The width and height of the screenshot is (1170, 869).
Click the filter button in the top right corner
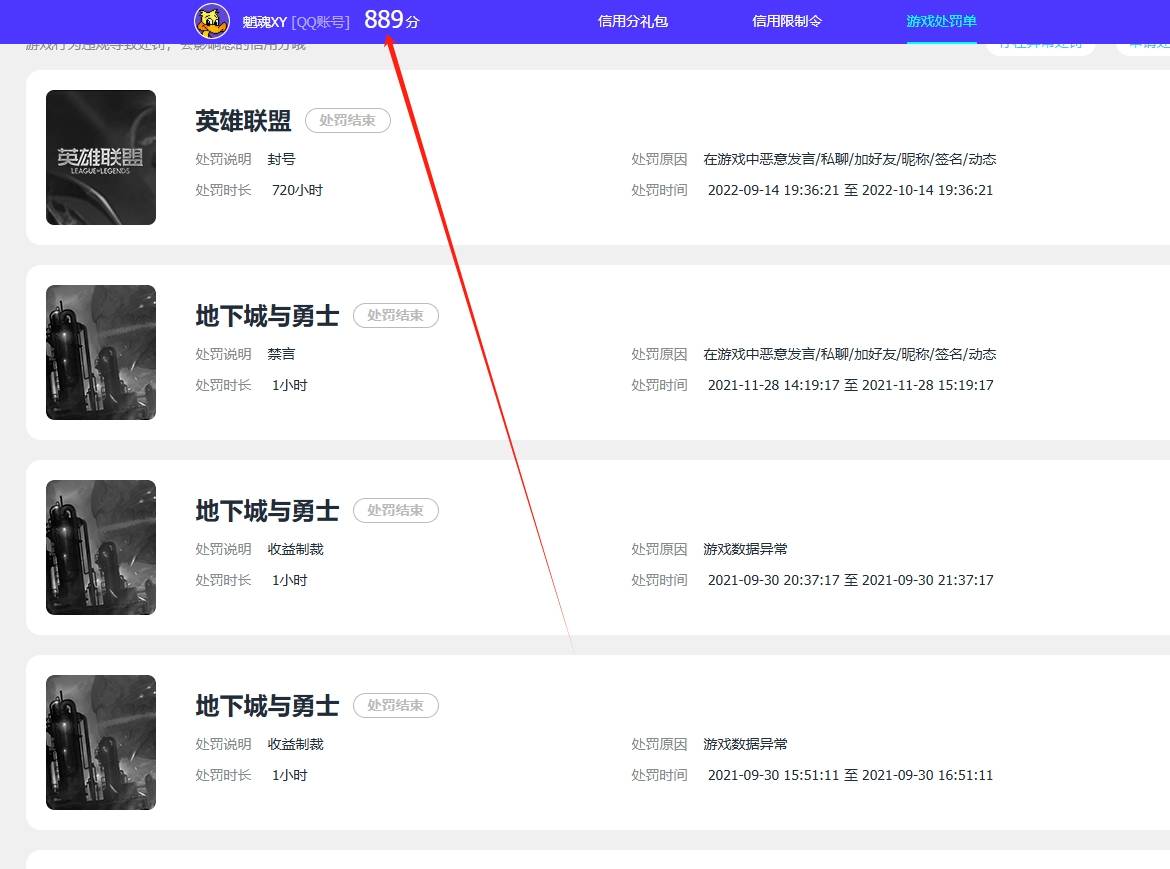tap(1040, 44)
